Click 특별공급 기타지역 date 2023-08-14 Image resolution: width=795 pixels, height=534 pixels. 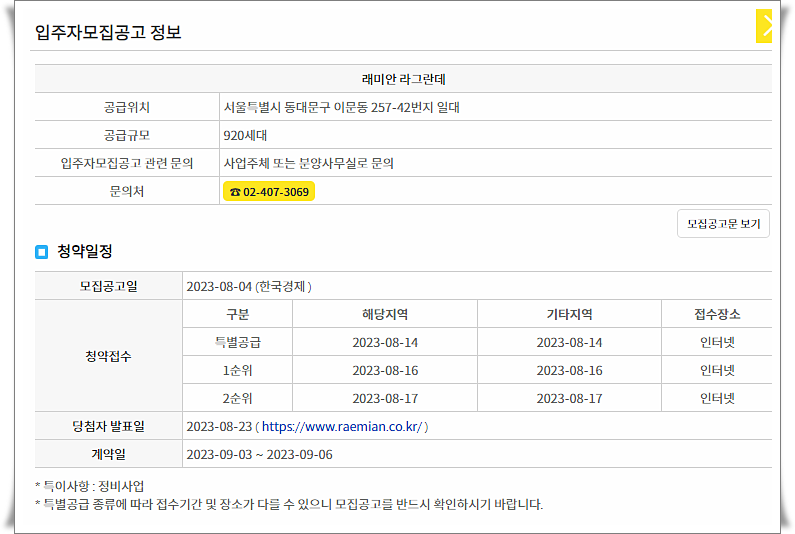pyautogui.click(x=569, y=343)
